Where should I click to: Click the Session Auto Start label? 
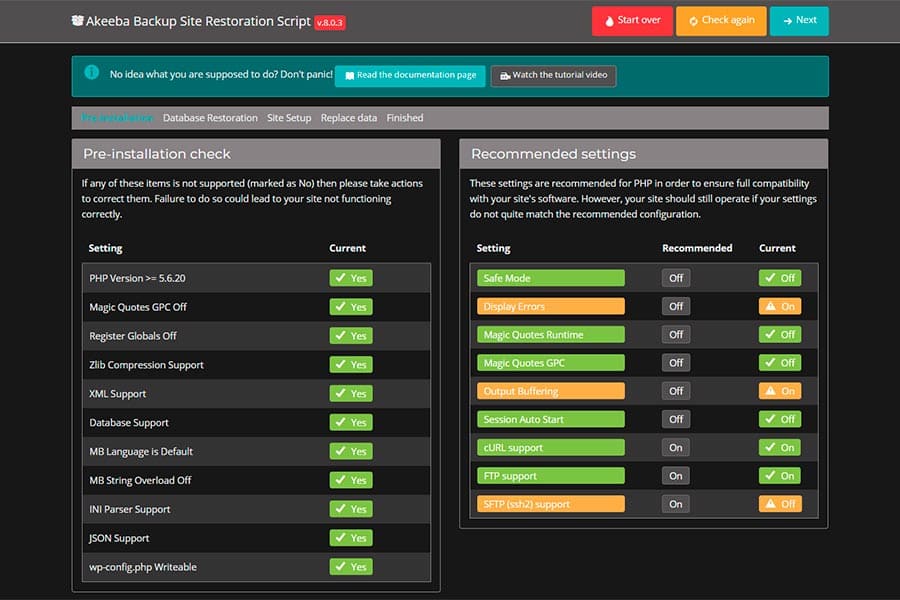[x=551, y=419]
